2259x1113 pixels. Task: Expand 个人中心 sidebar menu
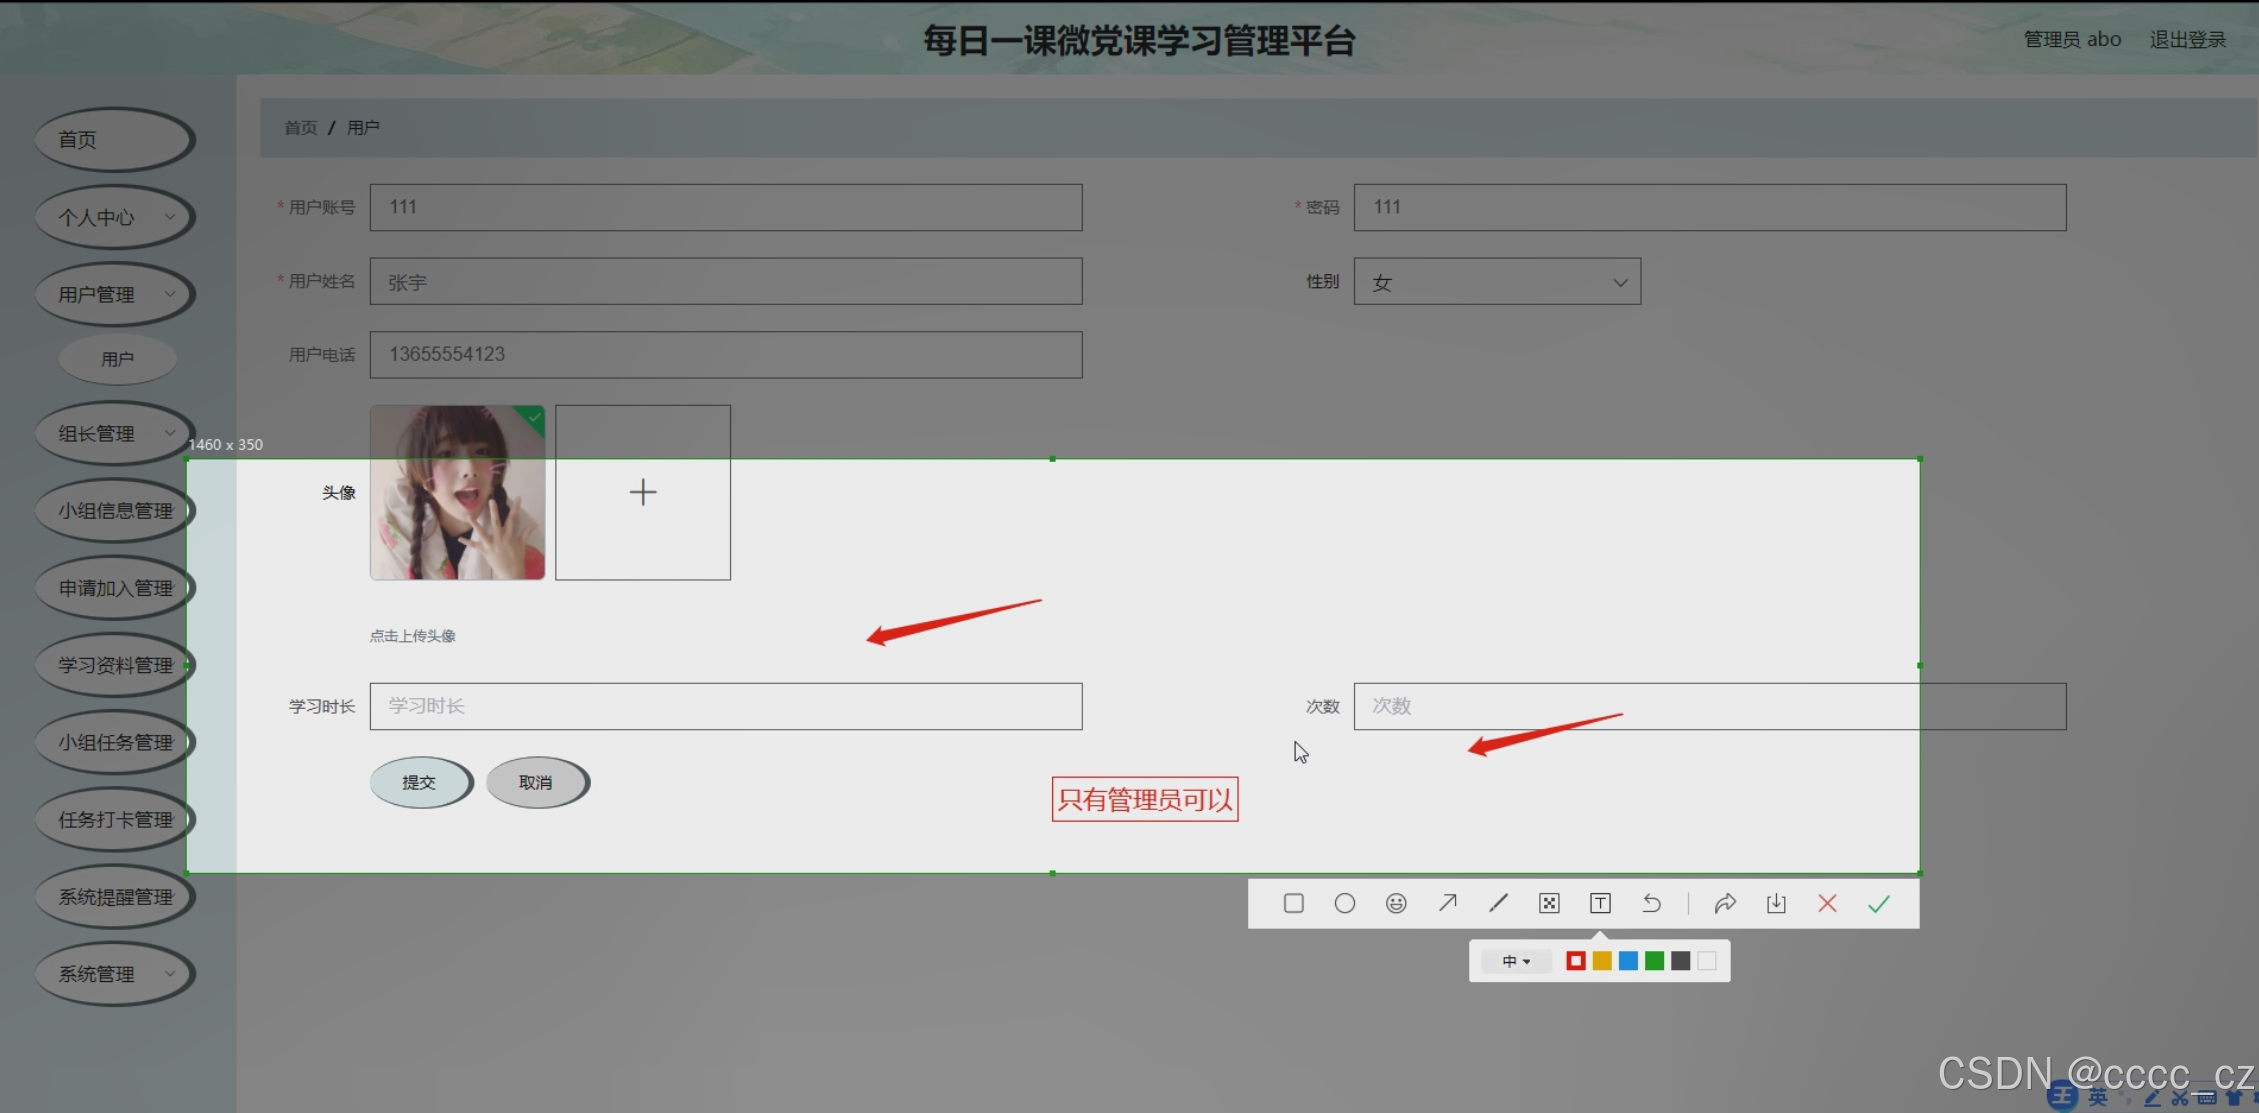pyautogui.click(x=114, y=217)
